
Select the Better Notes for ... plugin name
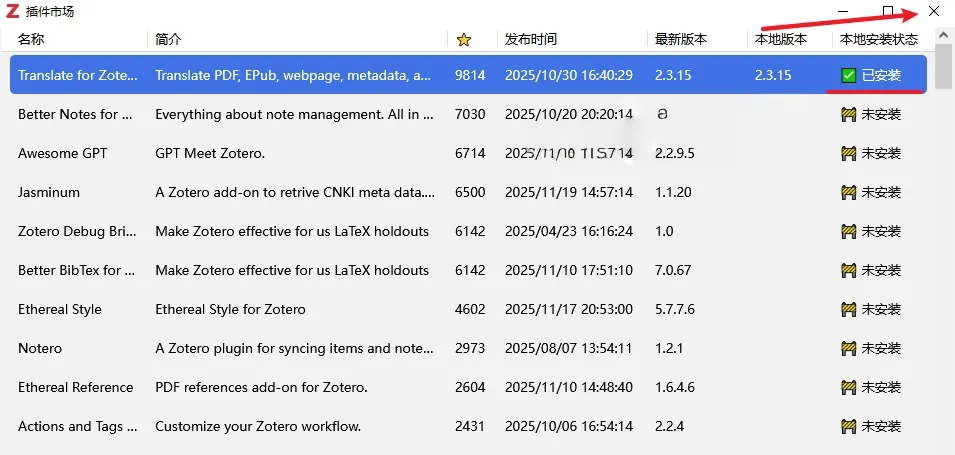click(x=76, y=115)
